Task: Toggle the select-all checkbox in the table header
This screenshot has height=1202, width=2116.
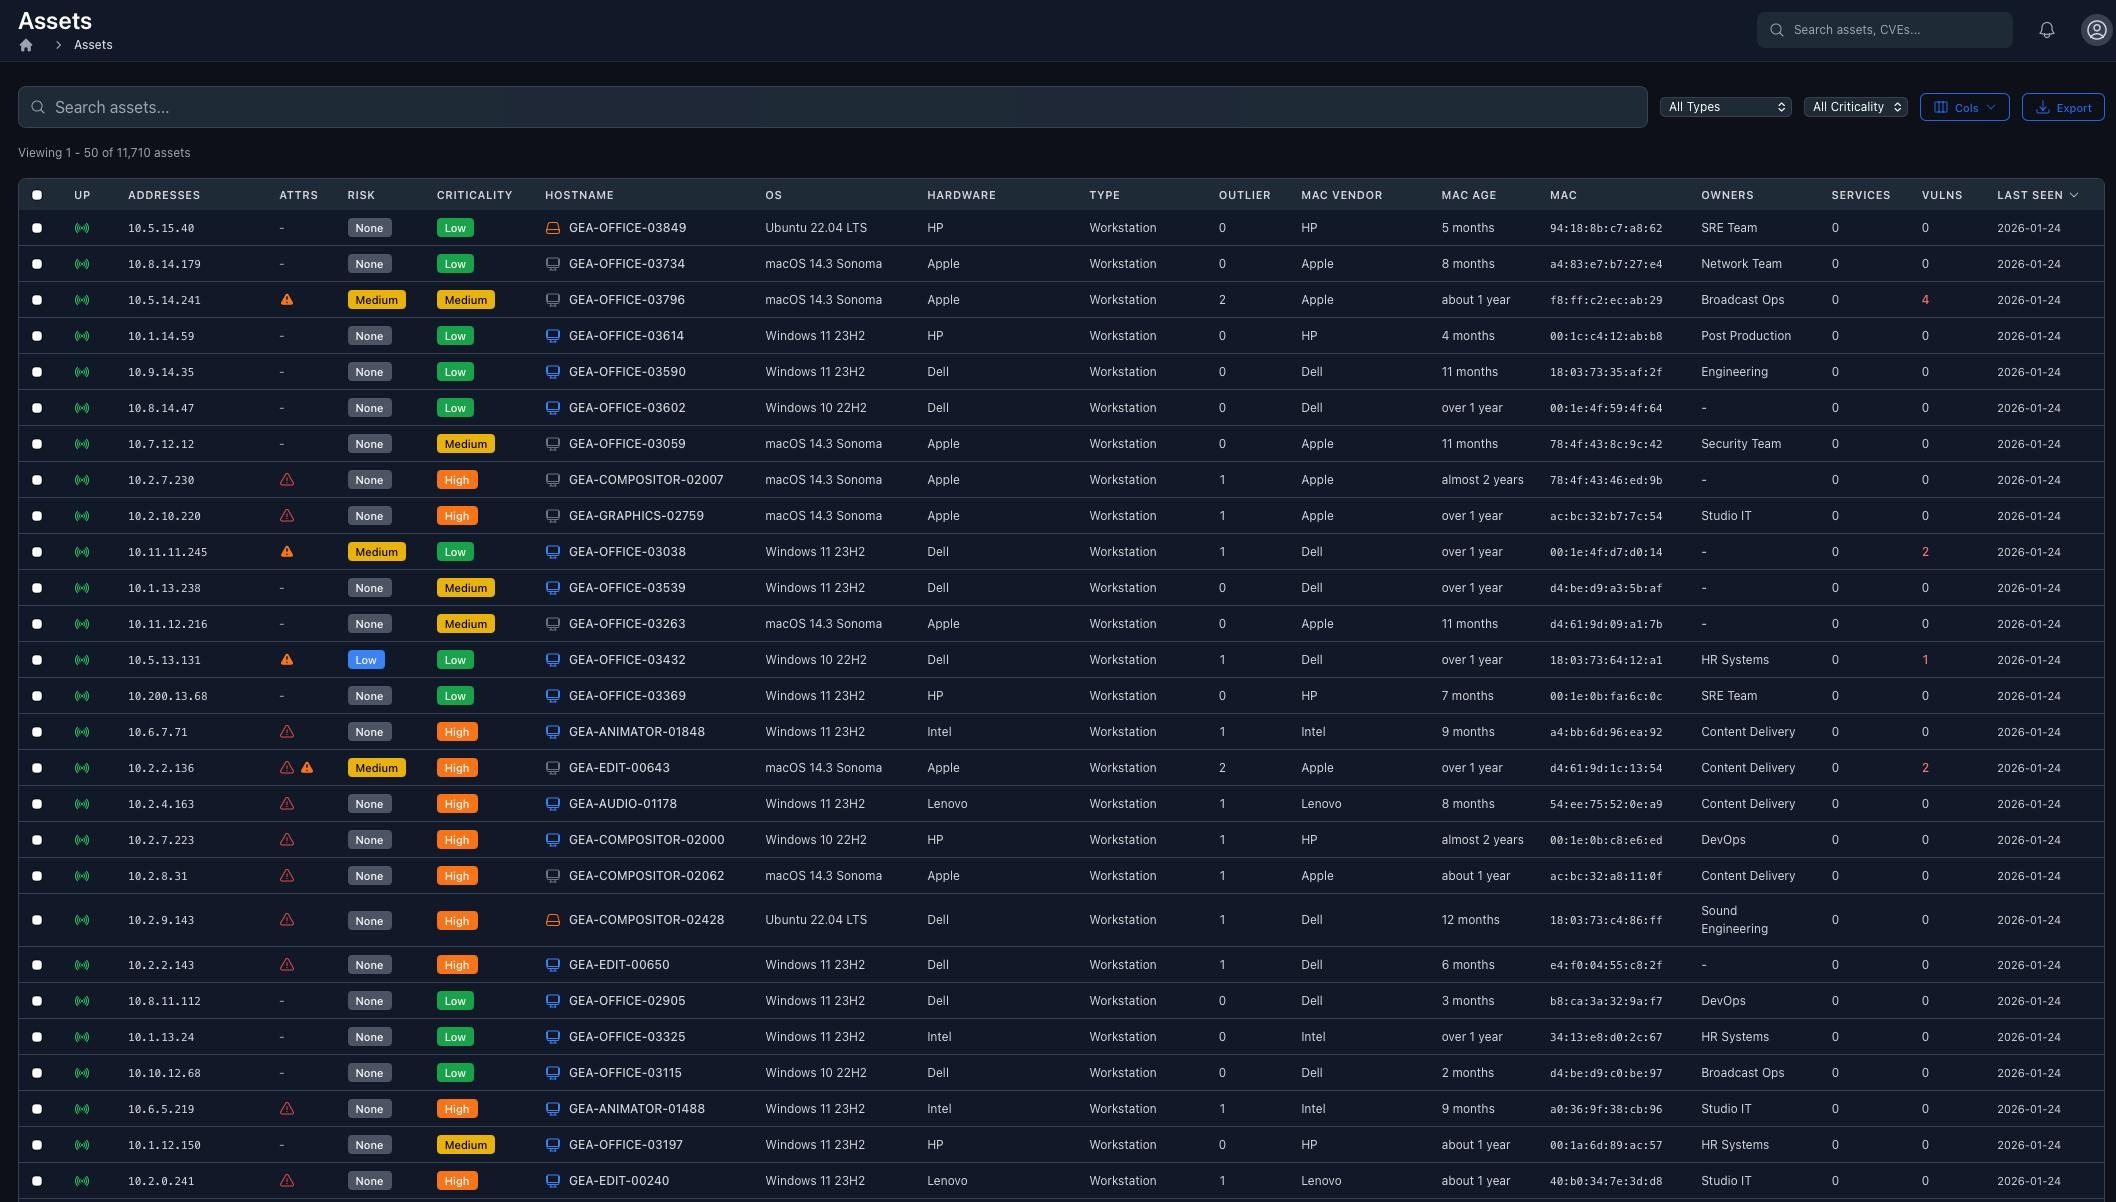Action: 37,195
